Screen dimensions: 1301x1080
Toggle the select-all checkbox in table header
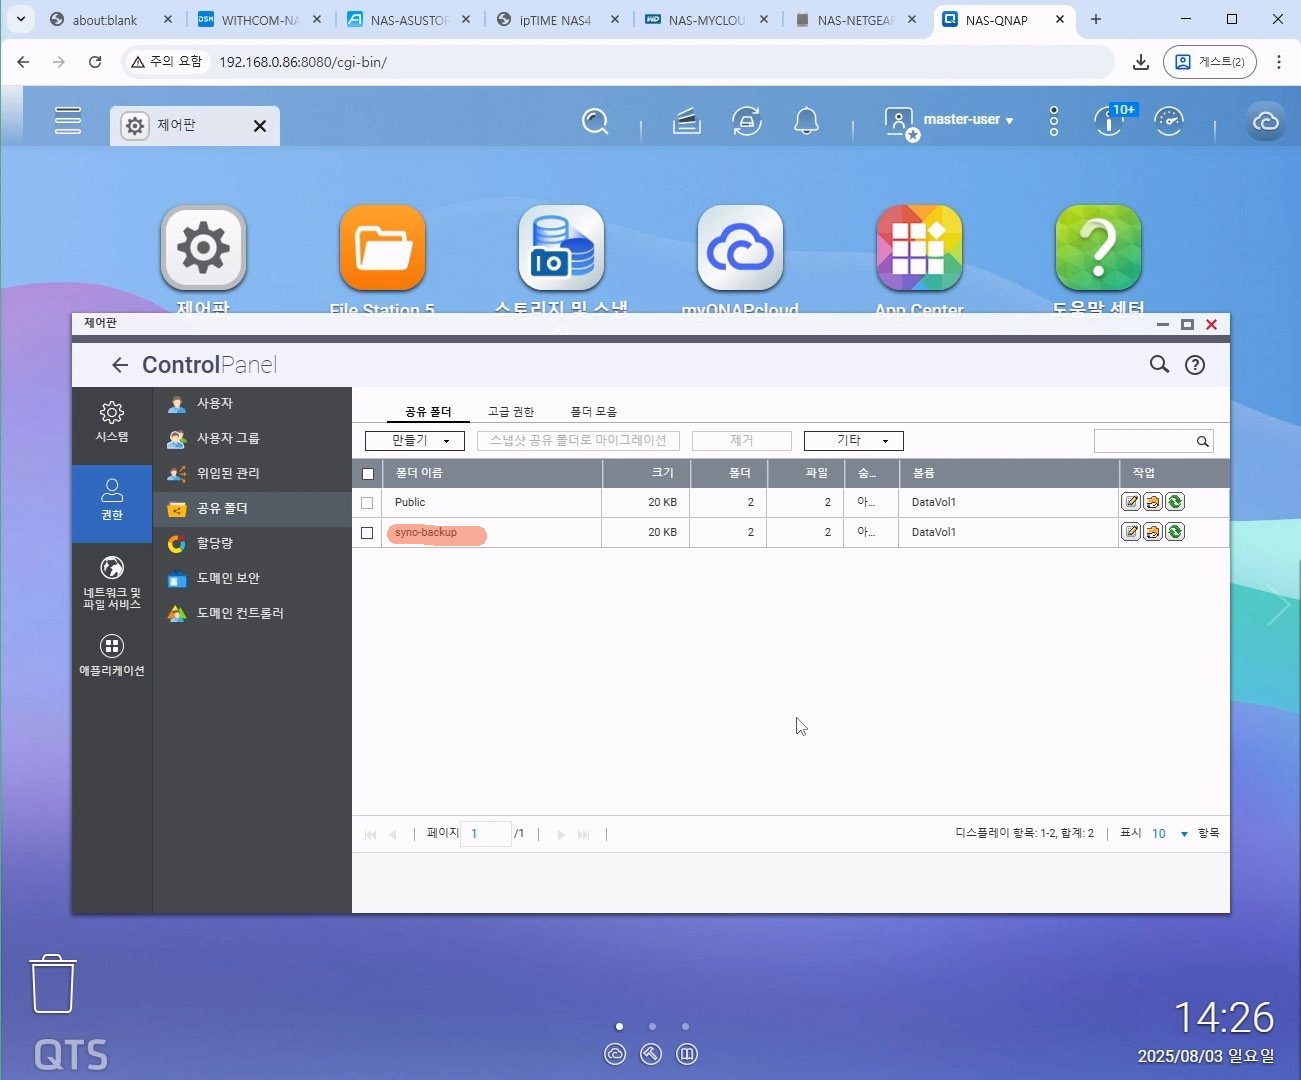(x=368, y=474)
